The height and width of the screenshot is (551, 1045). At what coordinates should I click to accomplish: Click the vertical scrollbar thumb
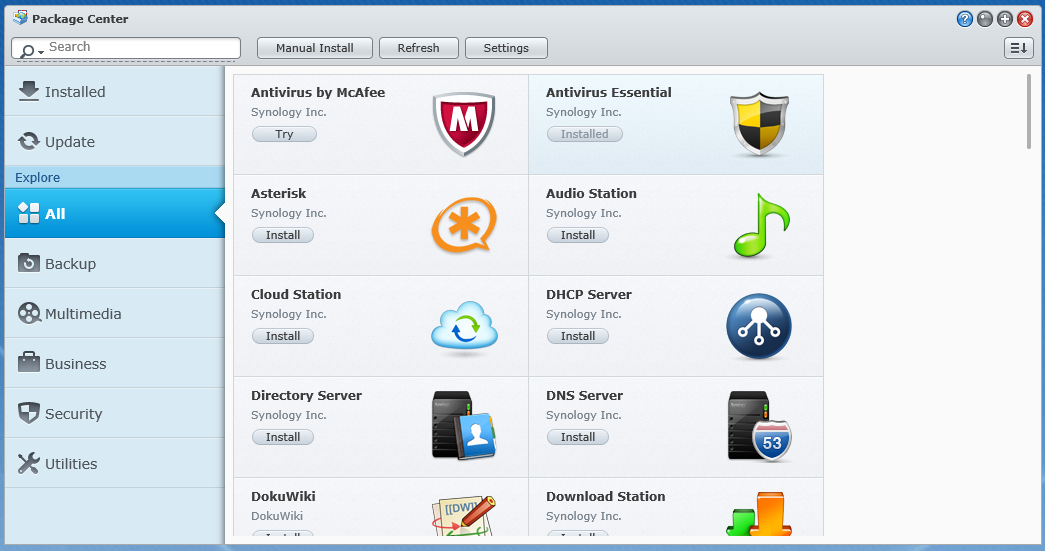[1030, 111]
